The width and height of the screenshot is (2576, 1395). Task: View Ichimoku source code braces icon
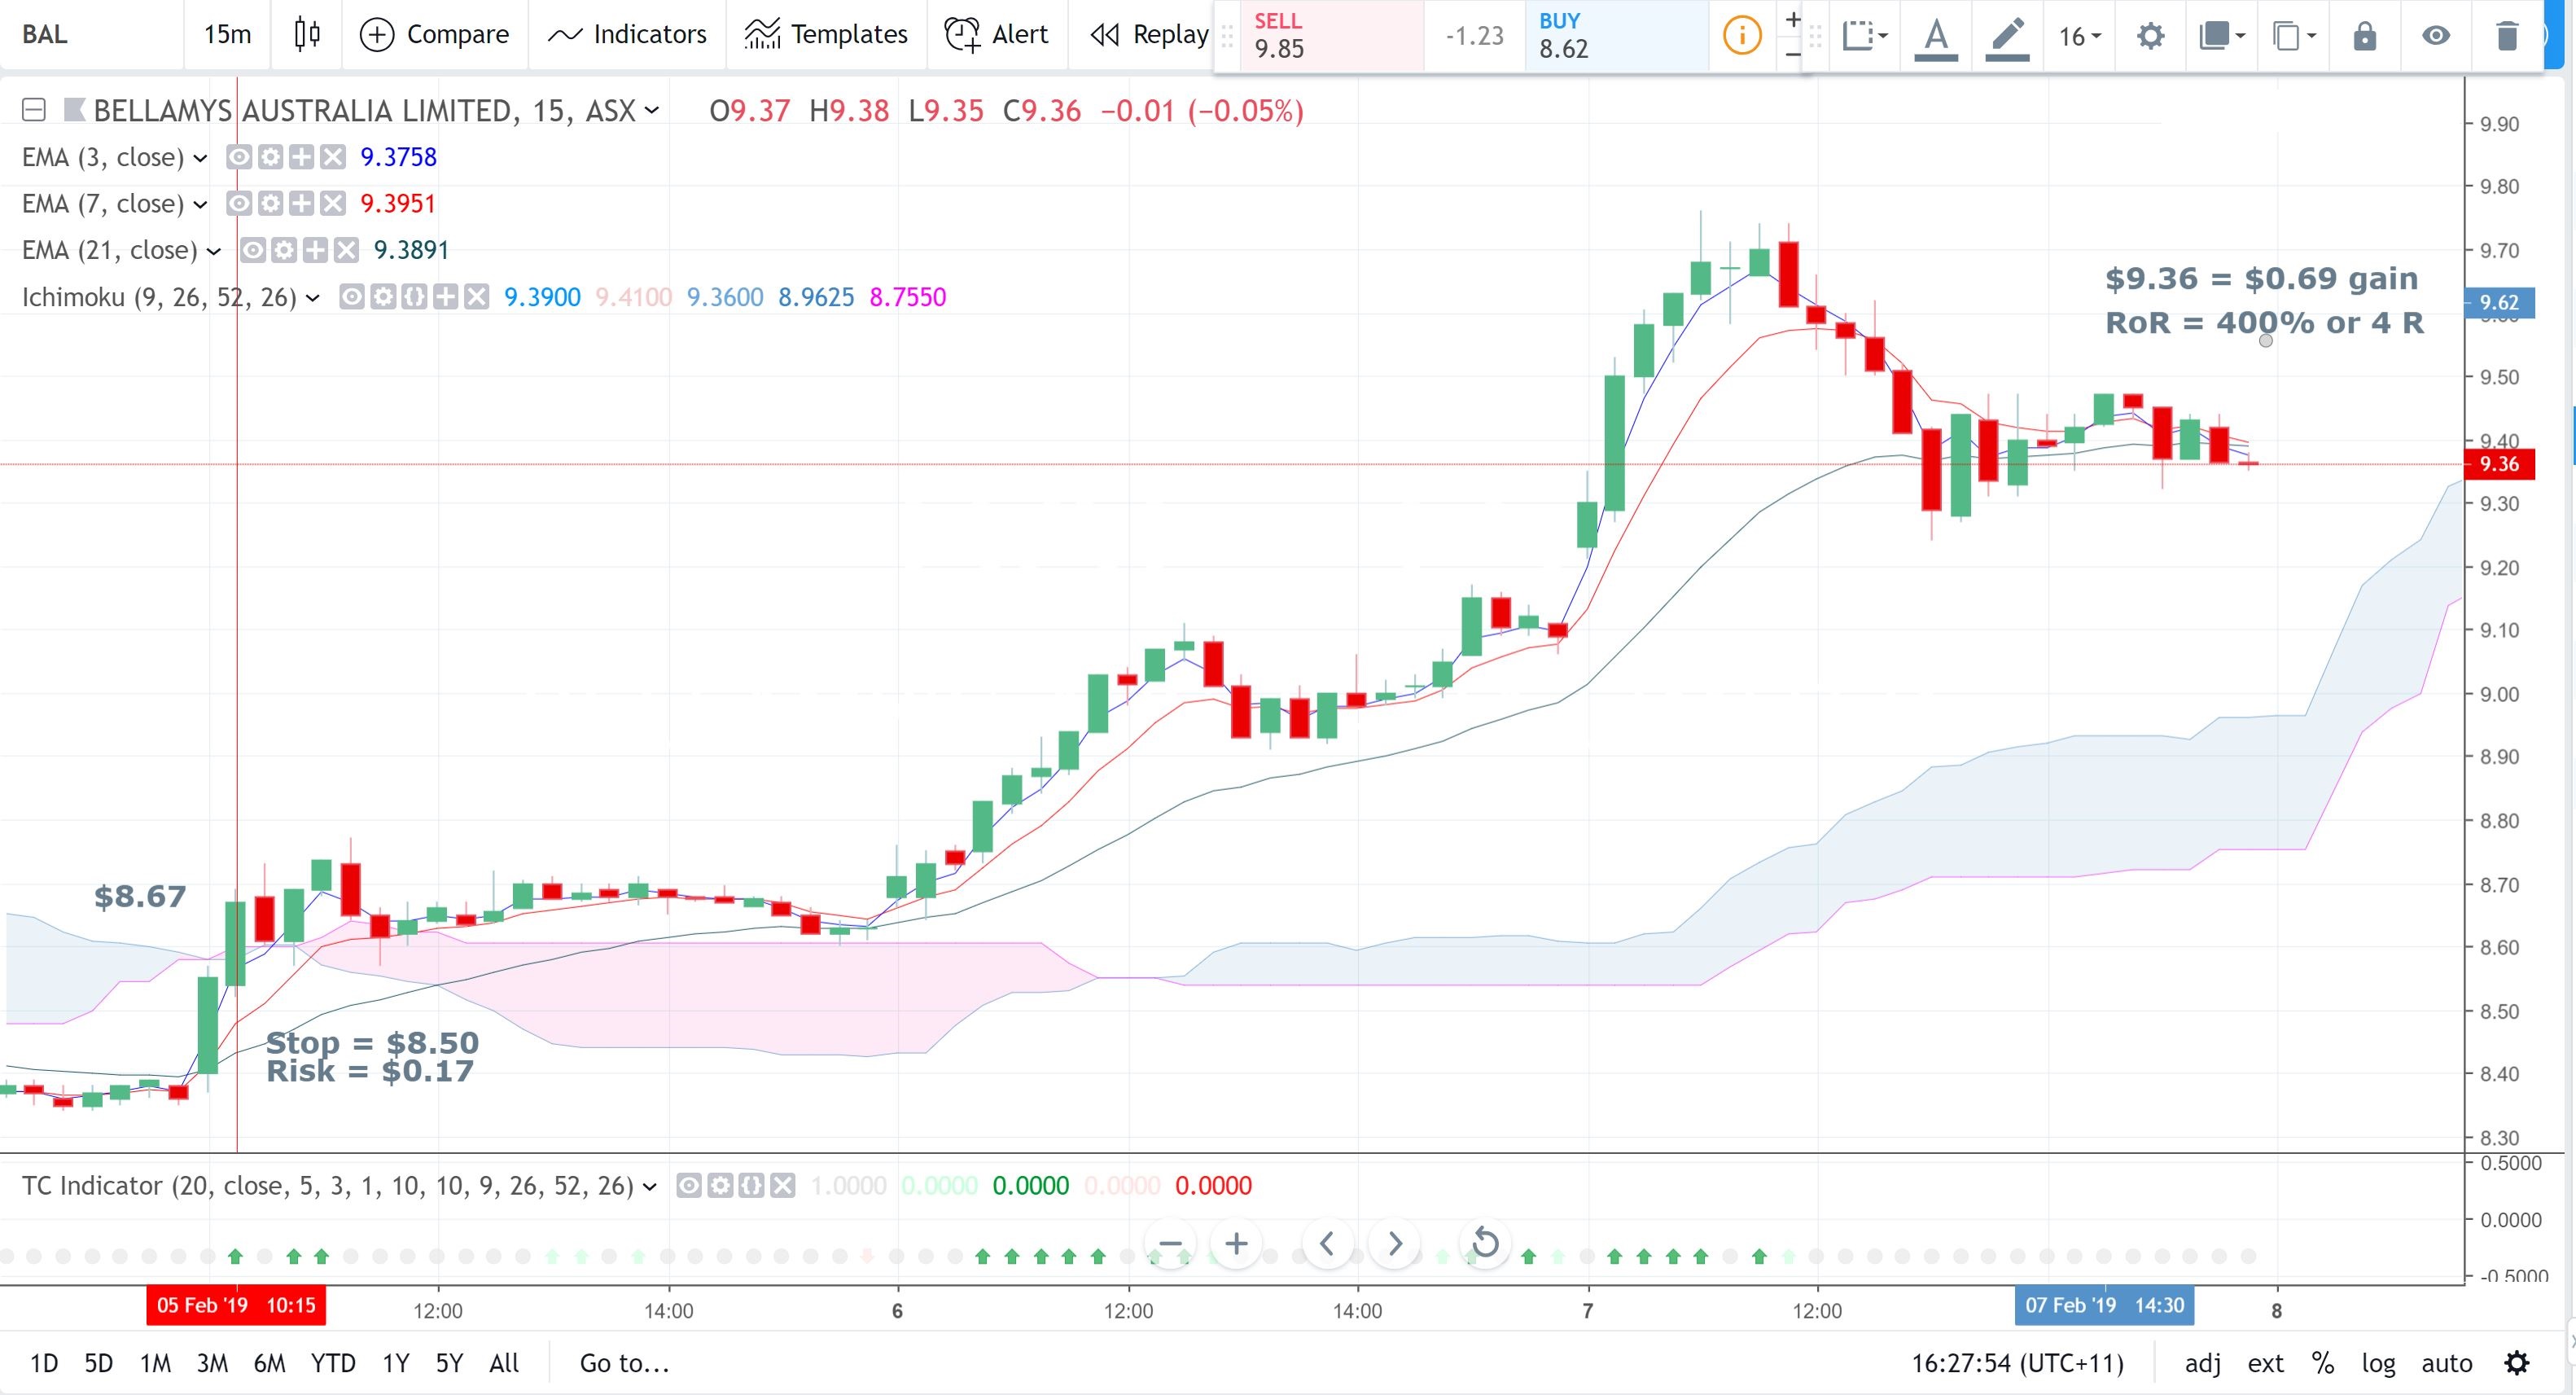pos(414,297)
